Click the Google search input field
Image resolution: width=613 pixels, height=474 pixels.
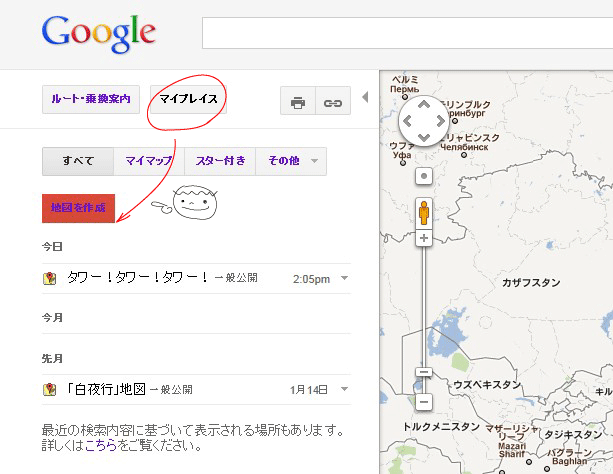[x=407, y=33]
